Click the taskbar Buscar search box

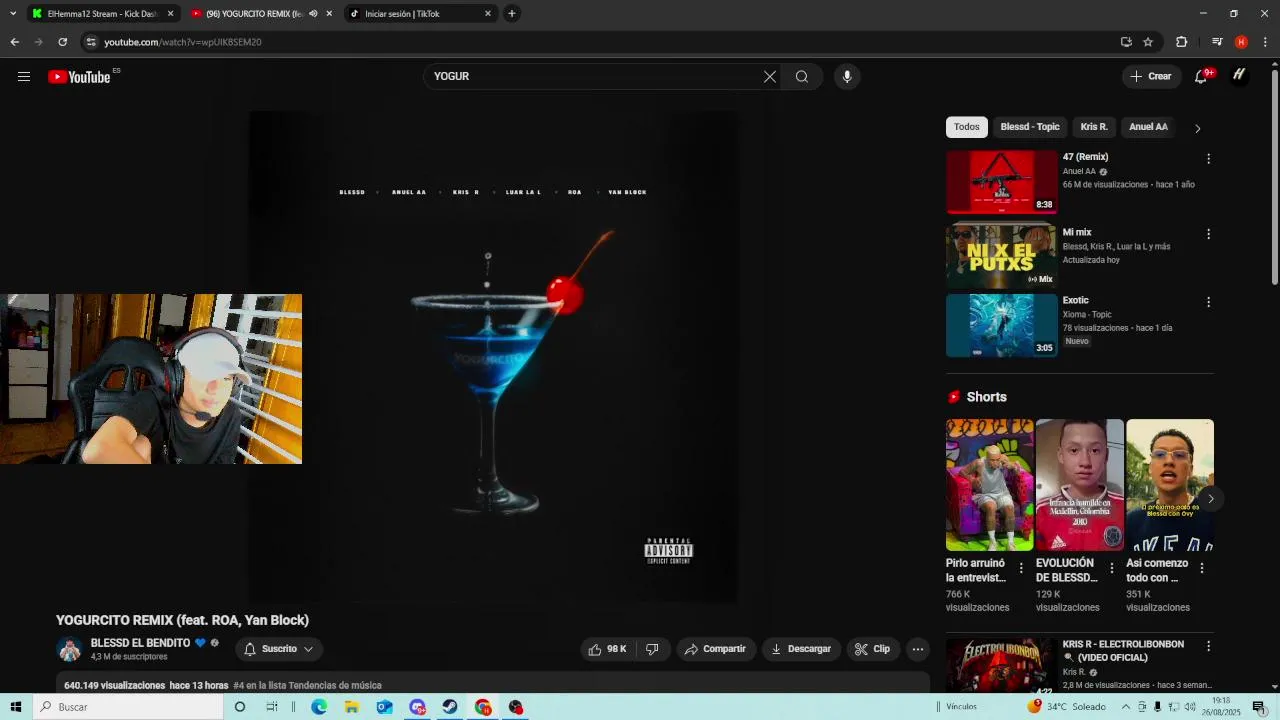[128, 707]
